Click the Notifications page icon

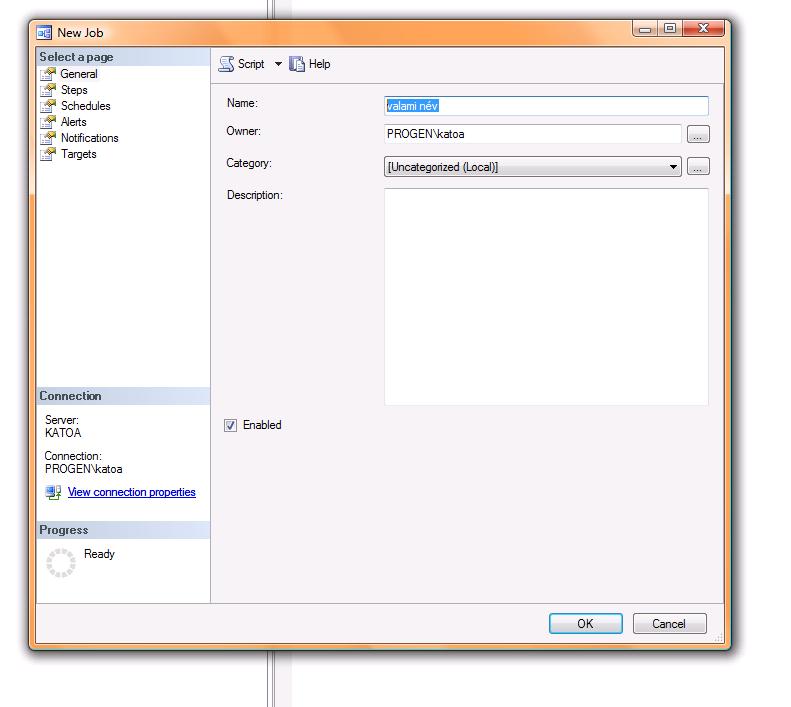click(48, 138)
